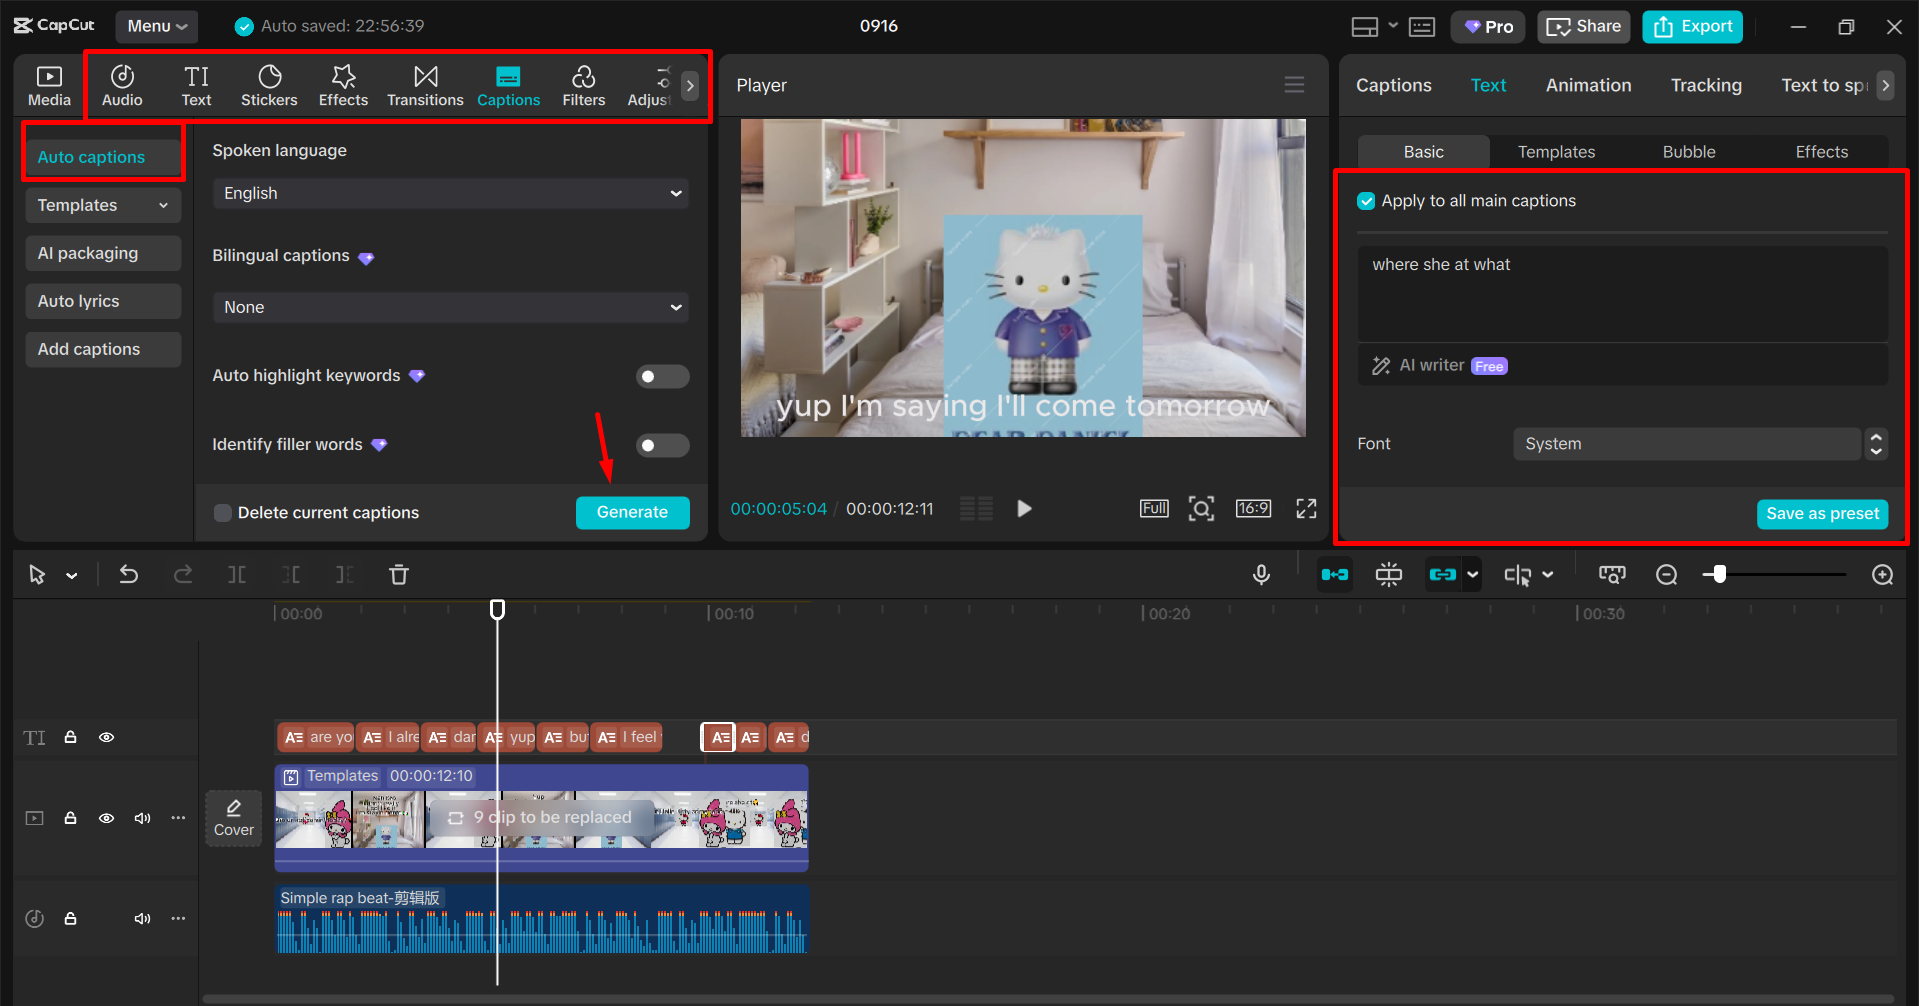Click the 16:9 aspect ratio icon

pos(1253,508)
